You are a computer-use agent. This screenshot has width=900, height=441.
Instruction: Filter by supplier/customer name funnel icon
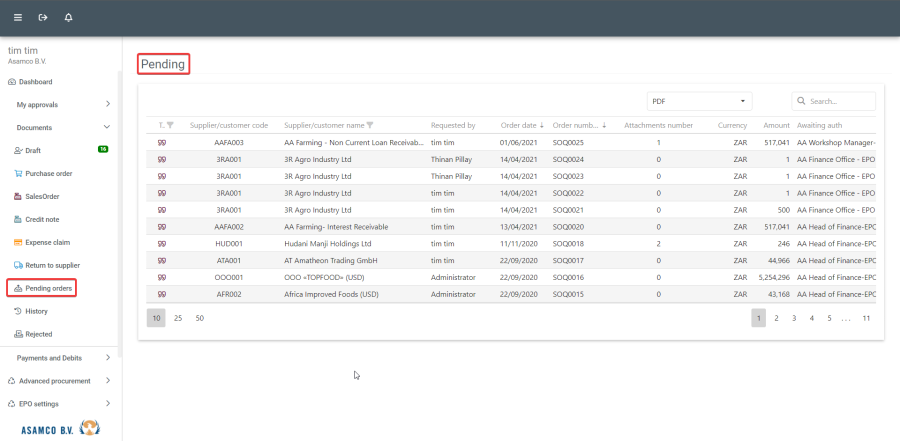pos(370,125)
